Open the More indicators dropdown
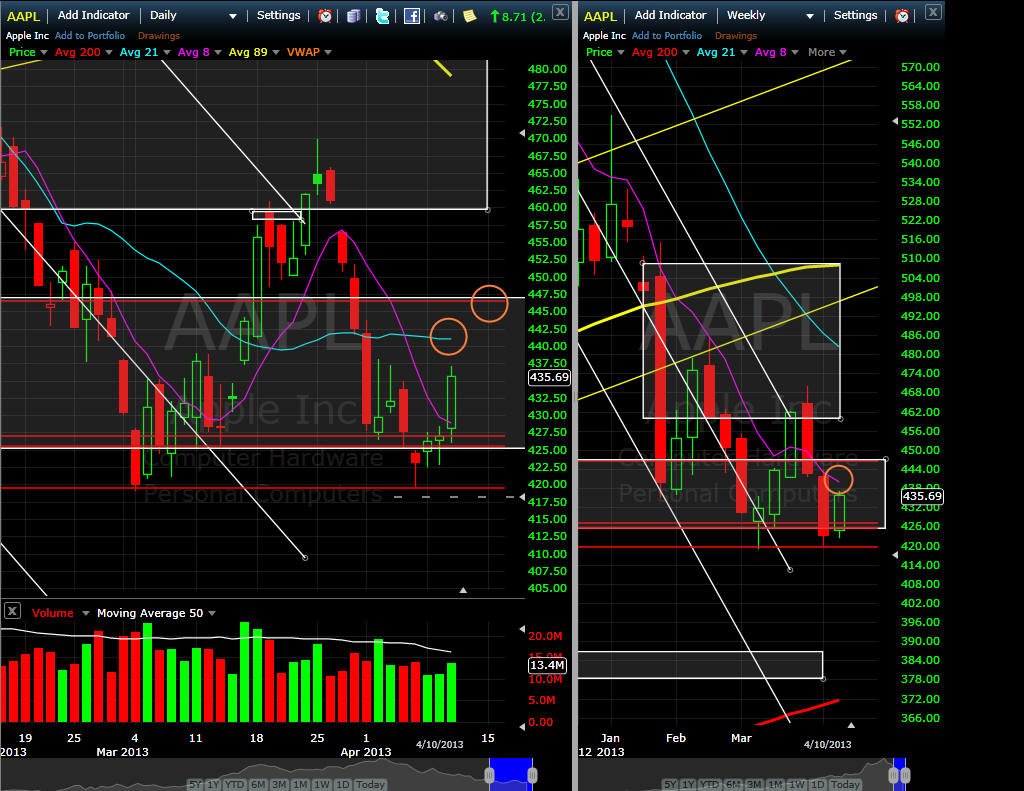The width and height of the screenshot is (1024, 791). coord(827,52)
